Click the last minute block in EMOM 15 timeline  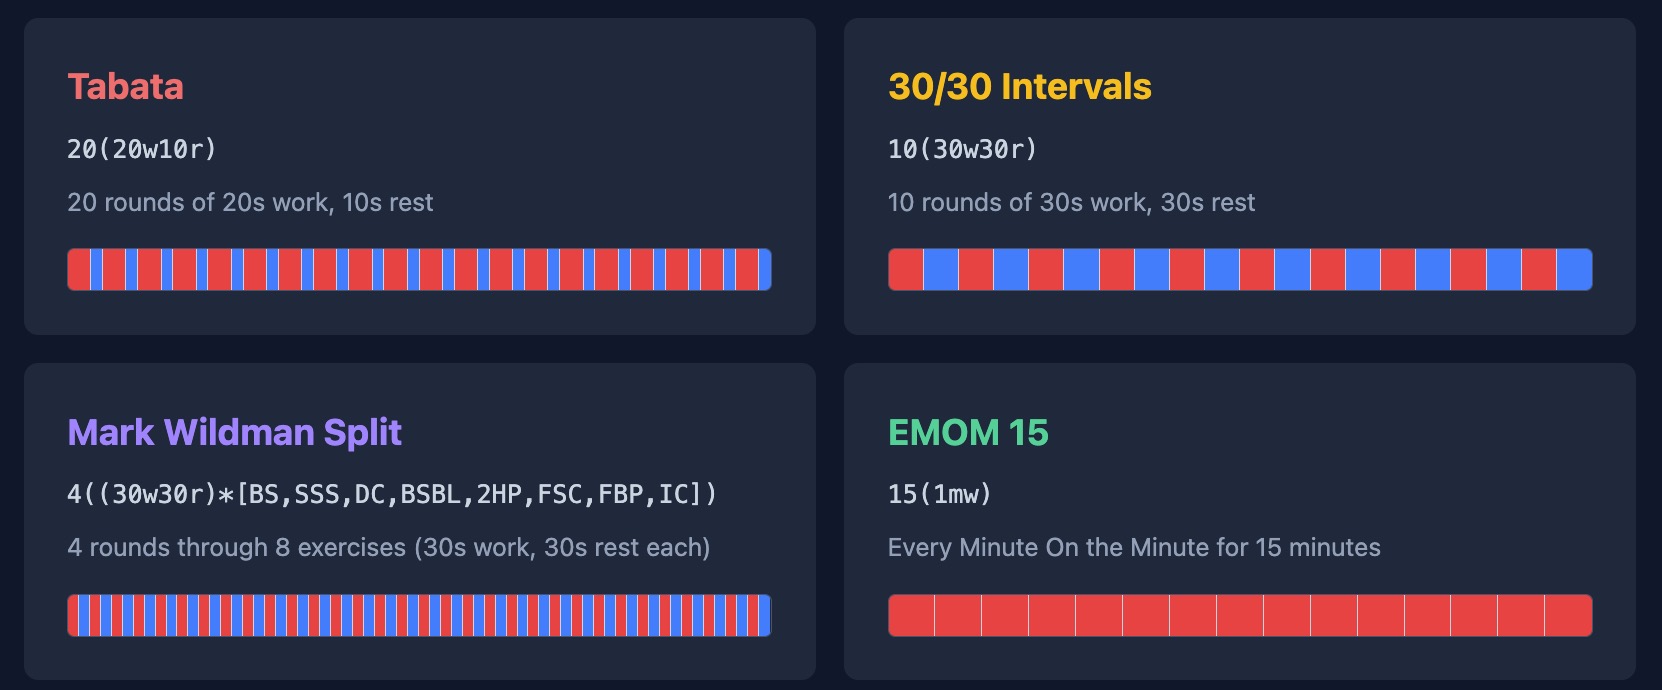pos(1568,615)
